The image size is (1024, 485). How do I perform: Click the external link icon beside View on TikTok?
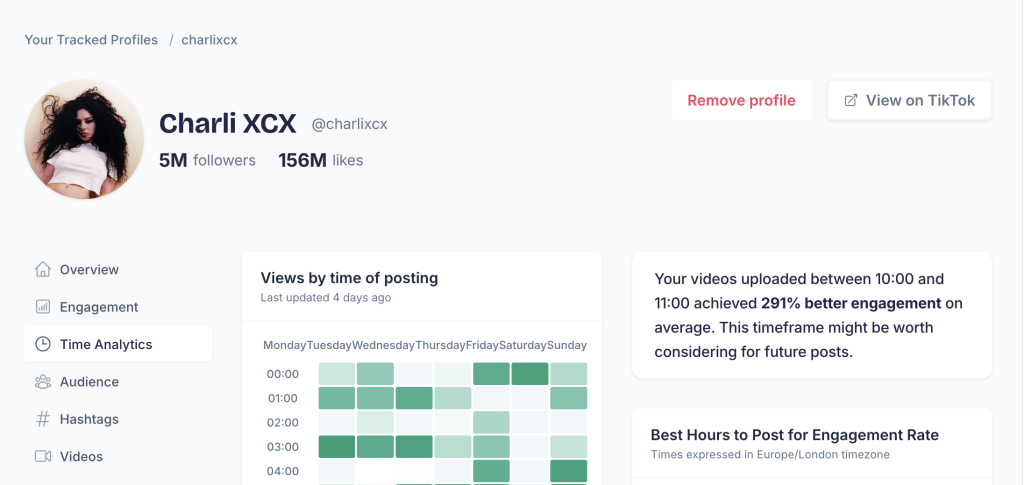(851, 100)
